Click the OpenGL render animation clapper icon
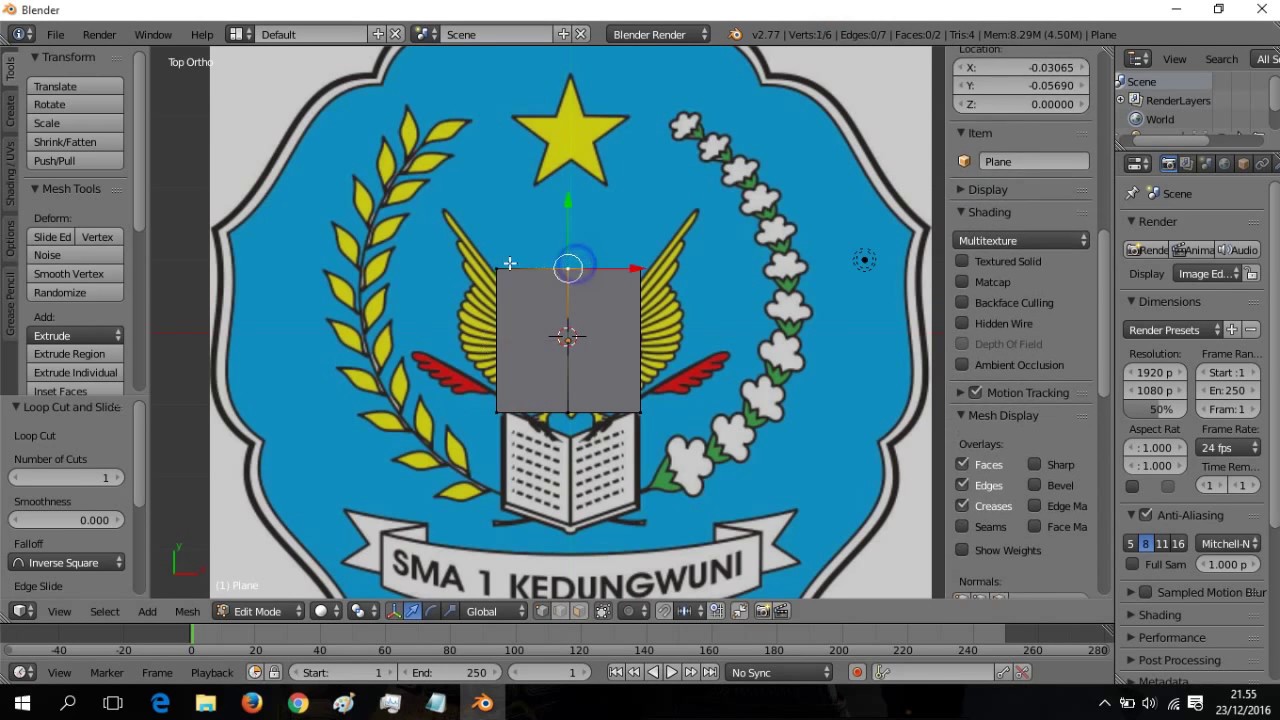Image resolution: width=1280 pixels, height=720 pixels. click(781, 611)
